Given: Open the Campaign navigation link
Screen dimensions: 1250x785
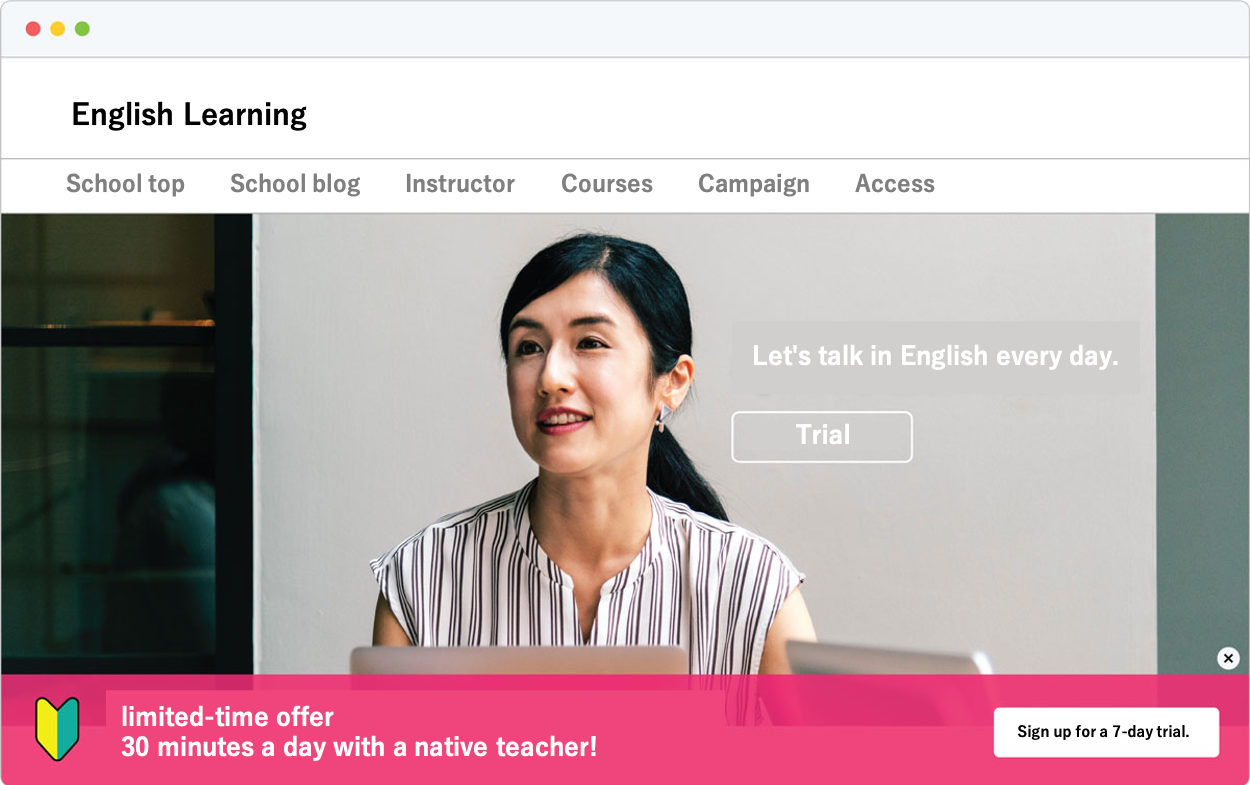Looking at the screenshot, I should [754, 184].
